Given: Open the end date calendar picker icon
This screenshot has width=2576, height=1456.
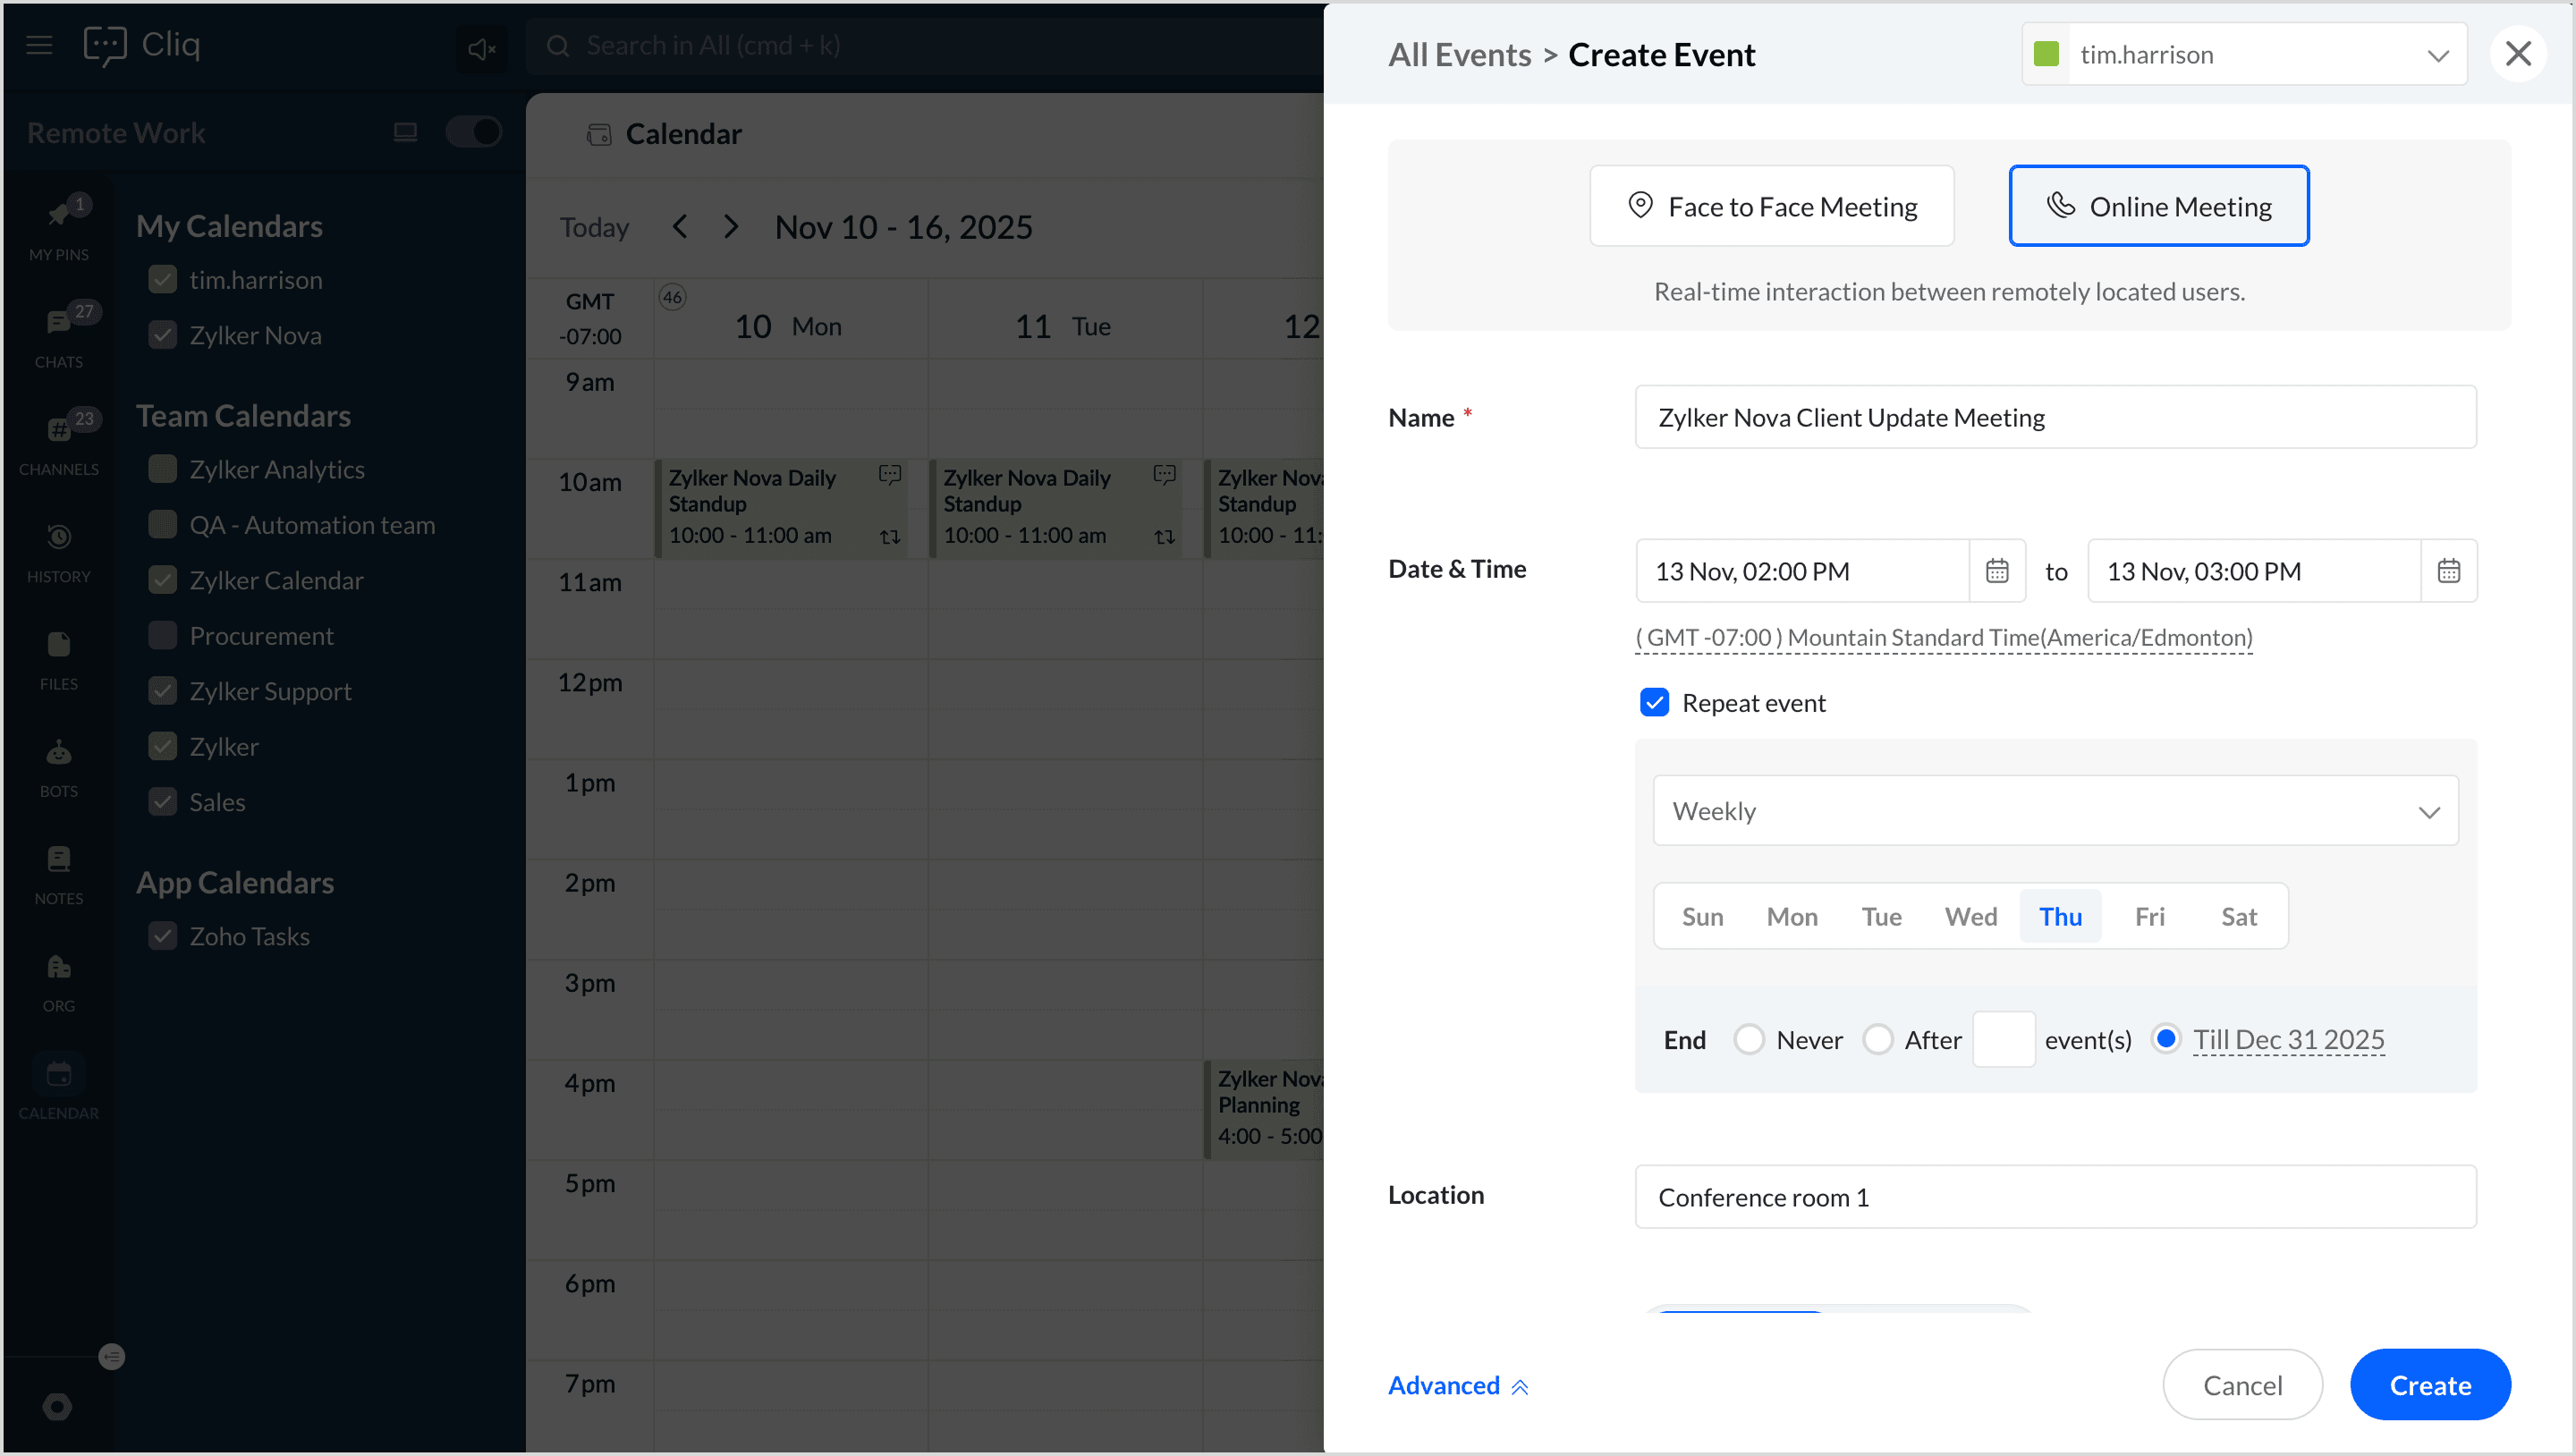Looking at the screenshot, I should 2448,571.
